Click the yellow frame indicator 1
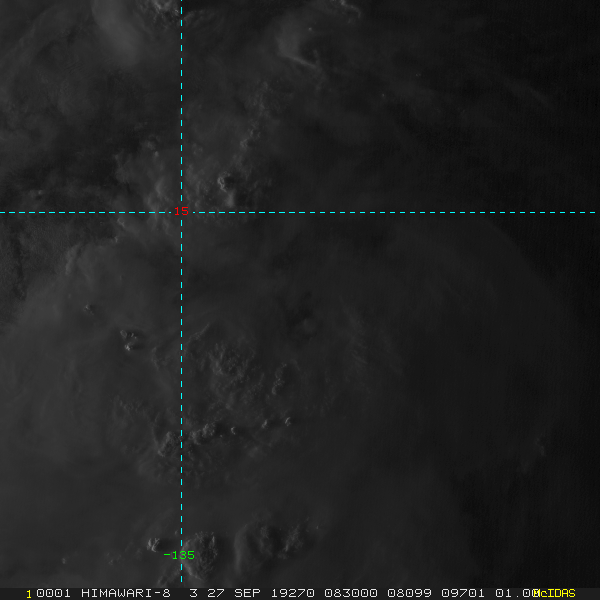This screenshot has width=600, height=600. [29, 594]
